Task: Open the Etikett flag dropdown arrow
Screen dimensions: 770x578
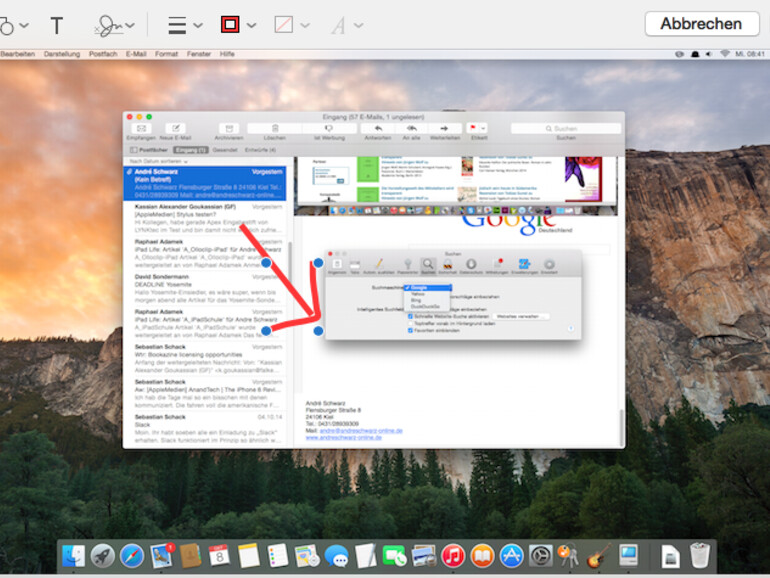Action: [x=483, y=129]
